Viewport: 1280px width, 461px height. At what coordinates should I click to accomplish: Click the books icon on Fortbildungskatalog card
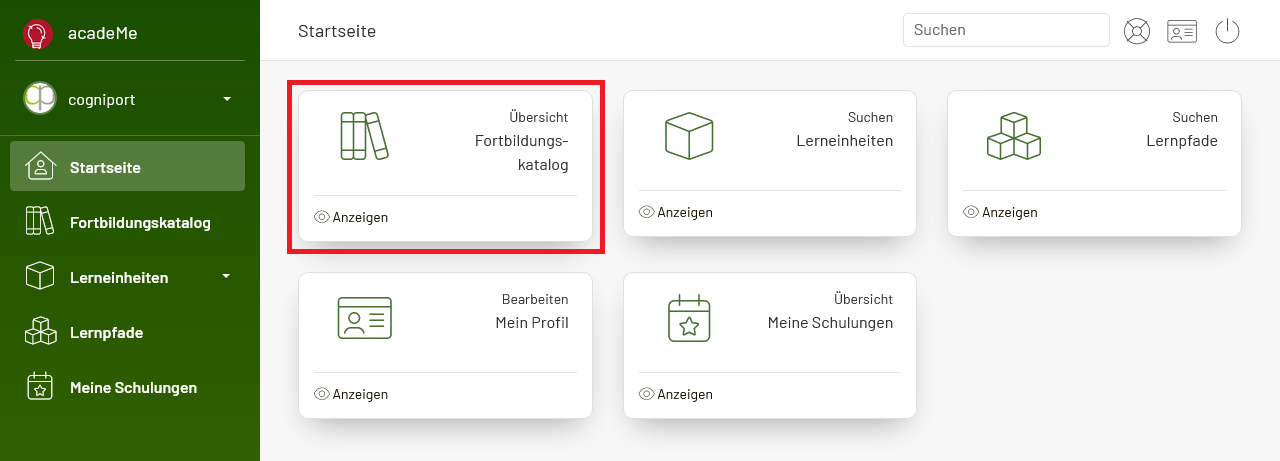(x=364, y=136)
